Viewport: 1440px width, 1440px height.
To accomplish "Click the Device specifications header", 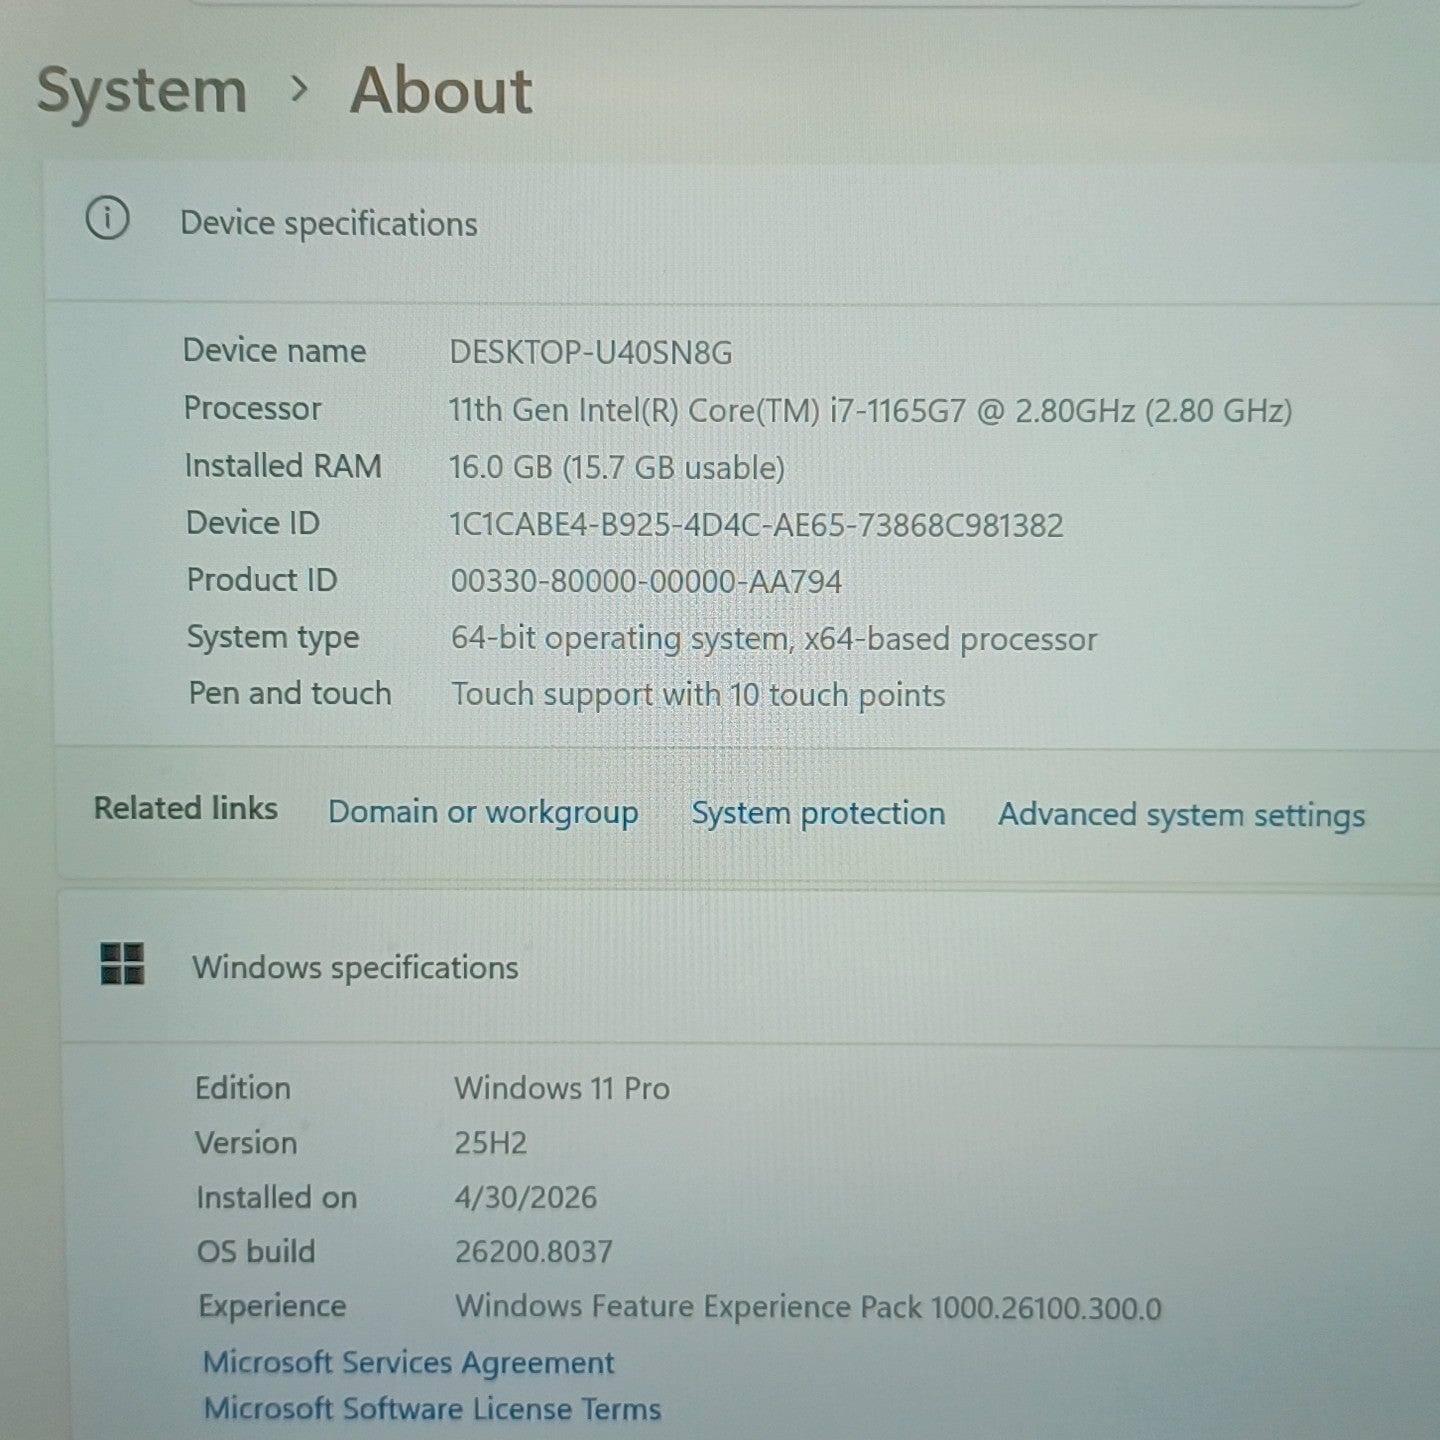I will (328, 223).
